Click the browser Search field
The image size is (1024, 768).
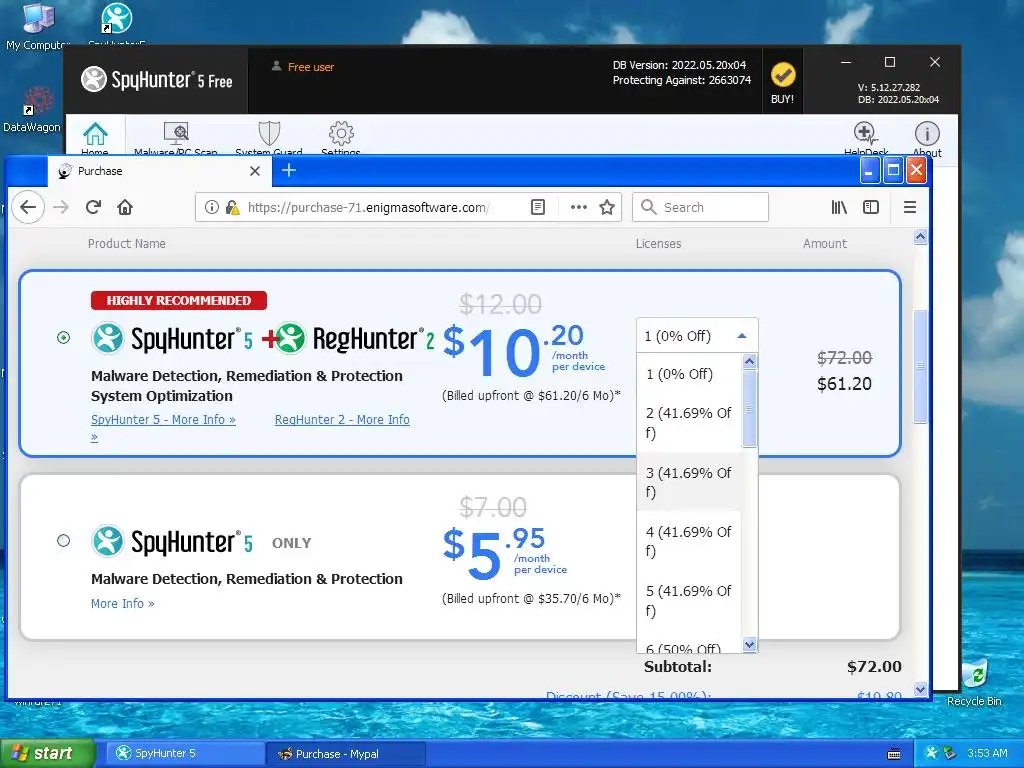click(700, 207)
